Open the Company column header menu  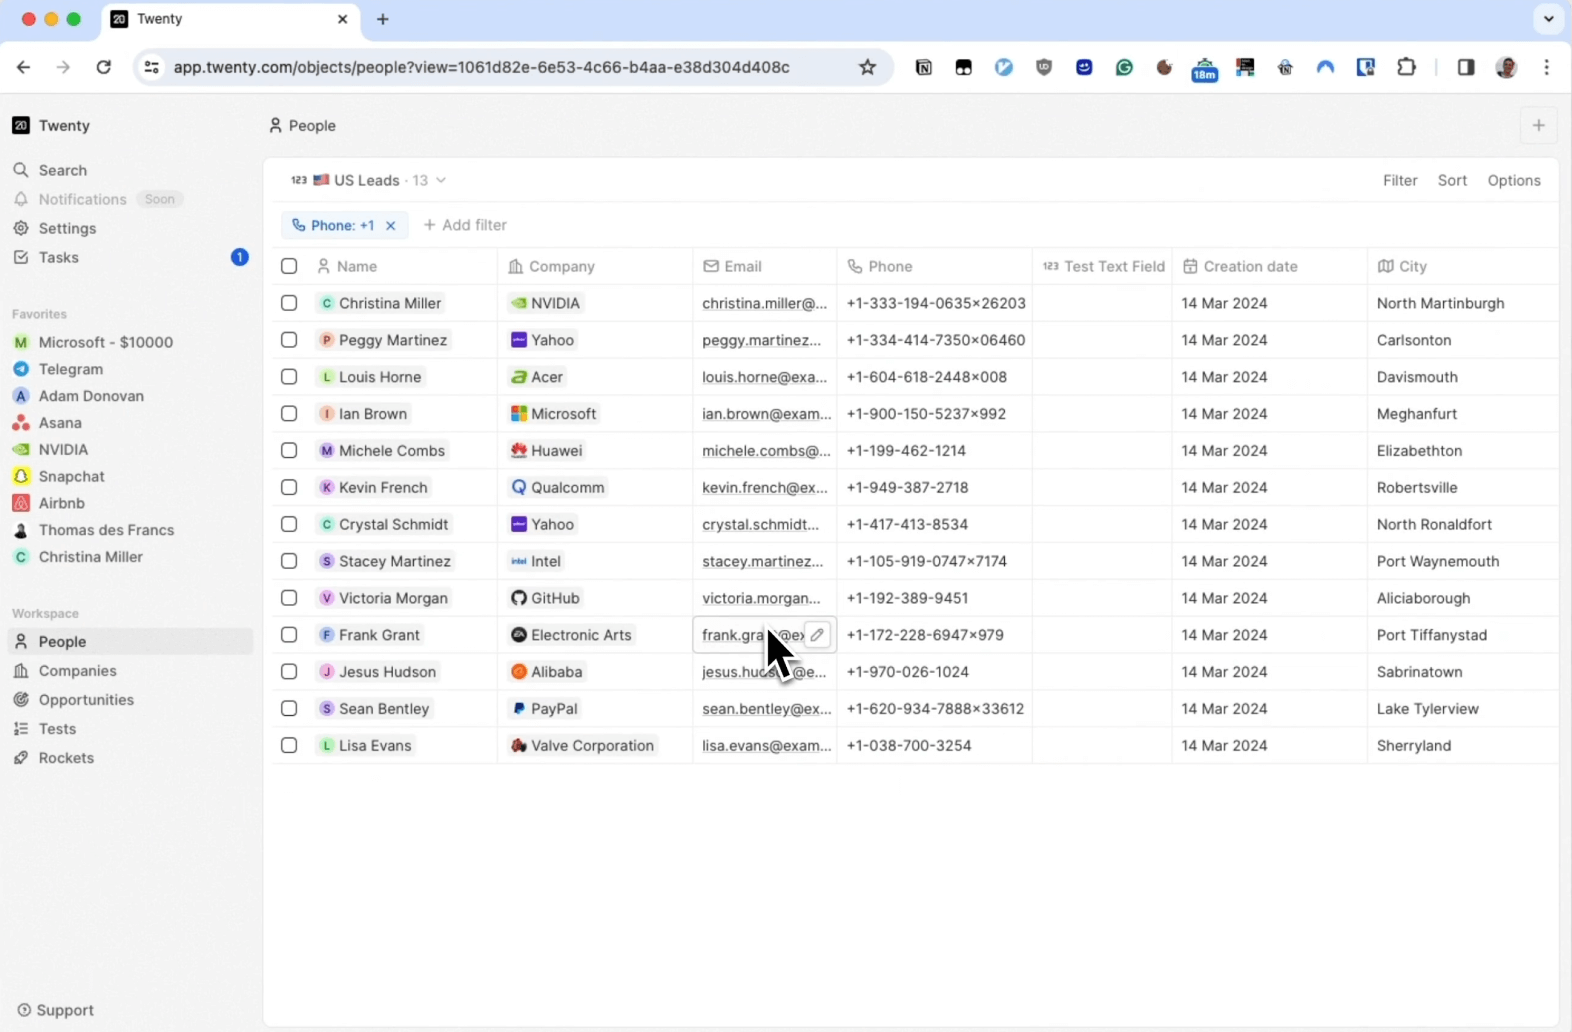point(595,266)
